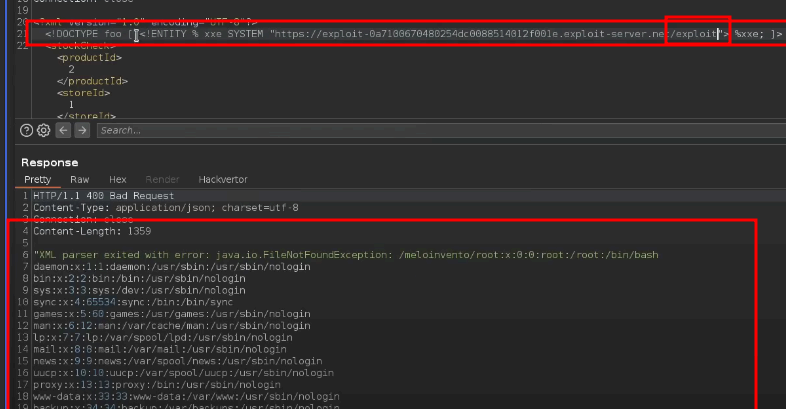Switch response view to Hex tab
Image resolution: width=786 pixels, height=409 pixels.
(118, 179)
